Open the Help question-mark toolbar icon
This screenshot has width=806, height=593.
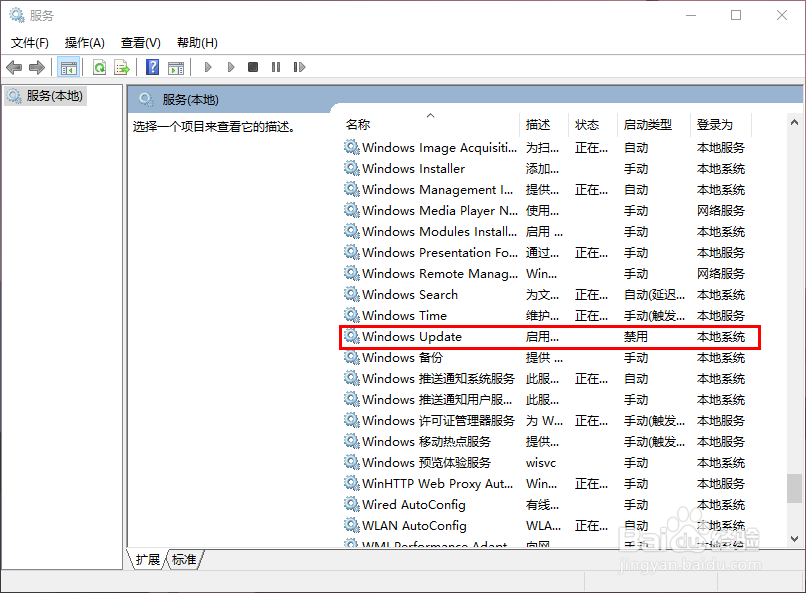tap(153, 67)
